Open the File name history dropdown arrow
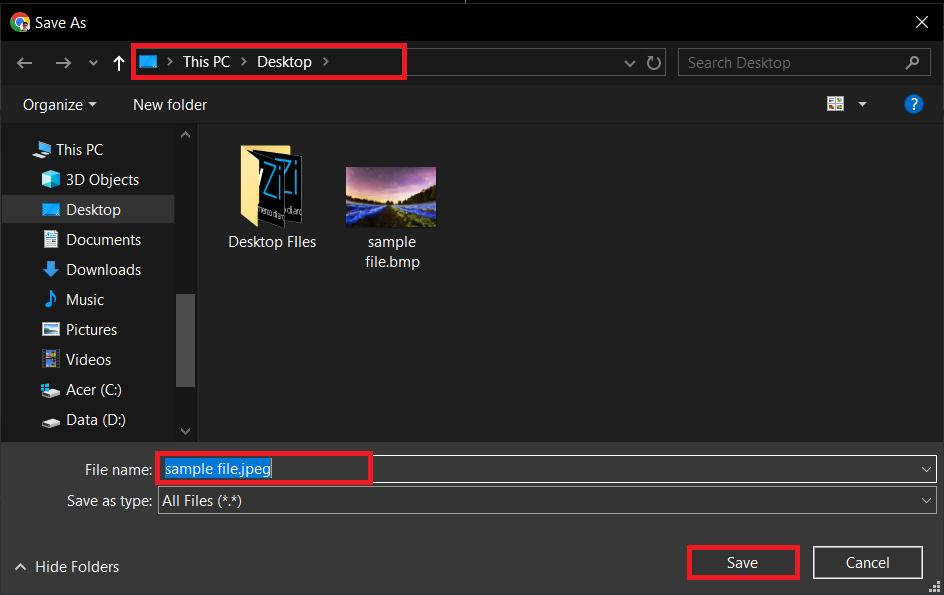944x595 pixels. coord(927,468)
